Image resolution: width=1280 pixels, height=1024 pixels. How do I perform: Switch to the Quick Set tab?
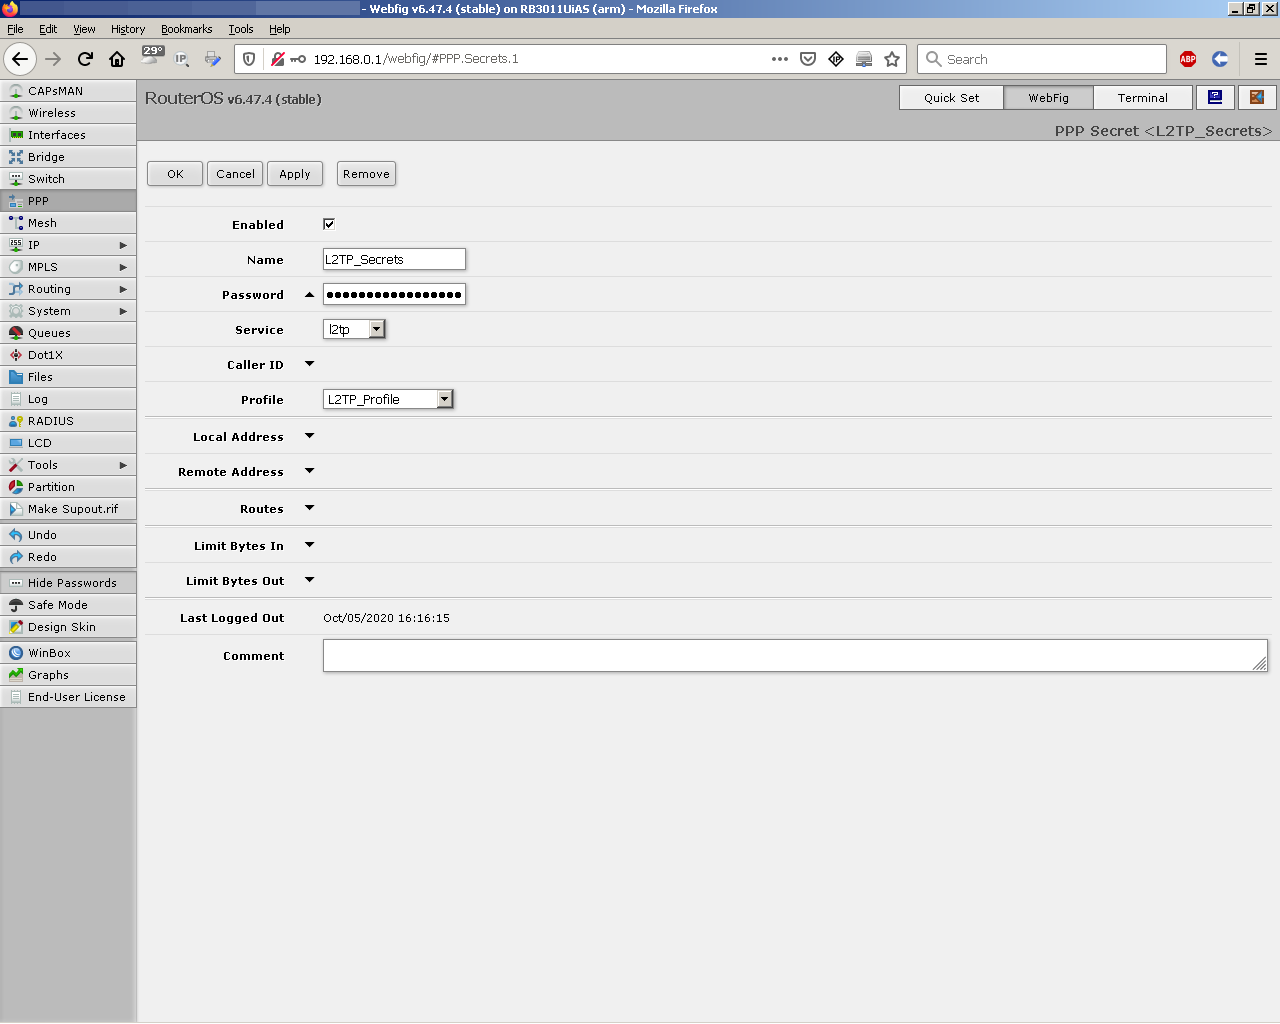[951, 98]
